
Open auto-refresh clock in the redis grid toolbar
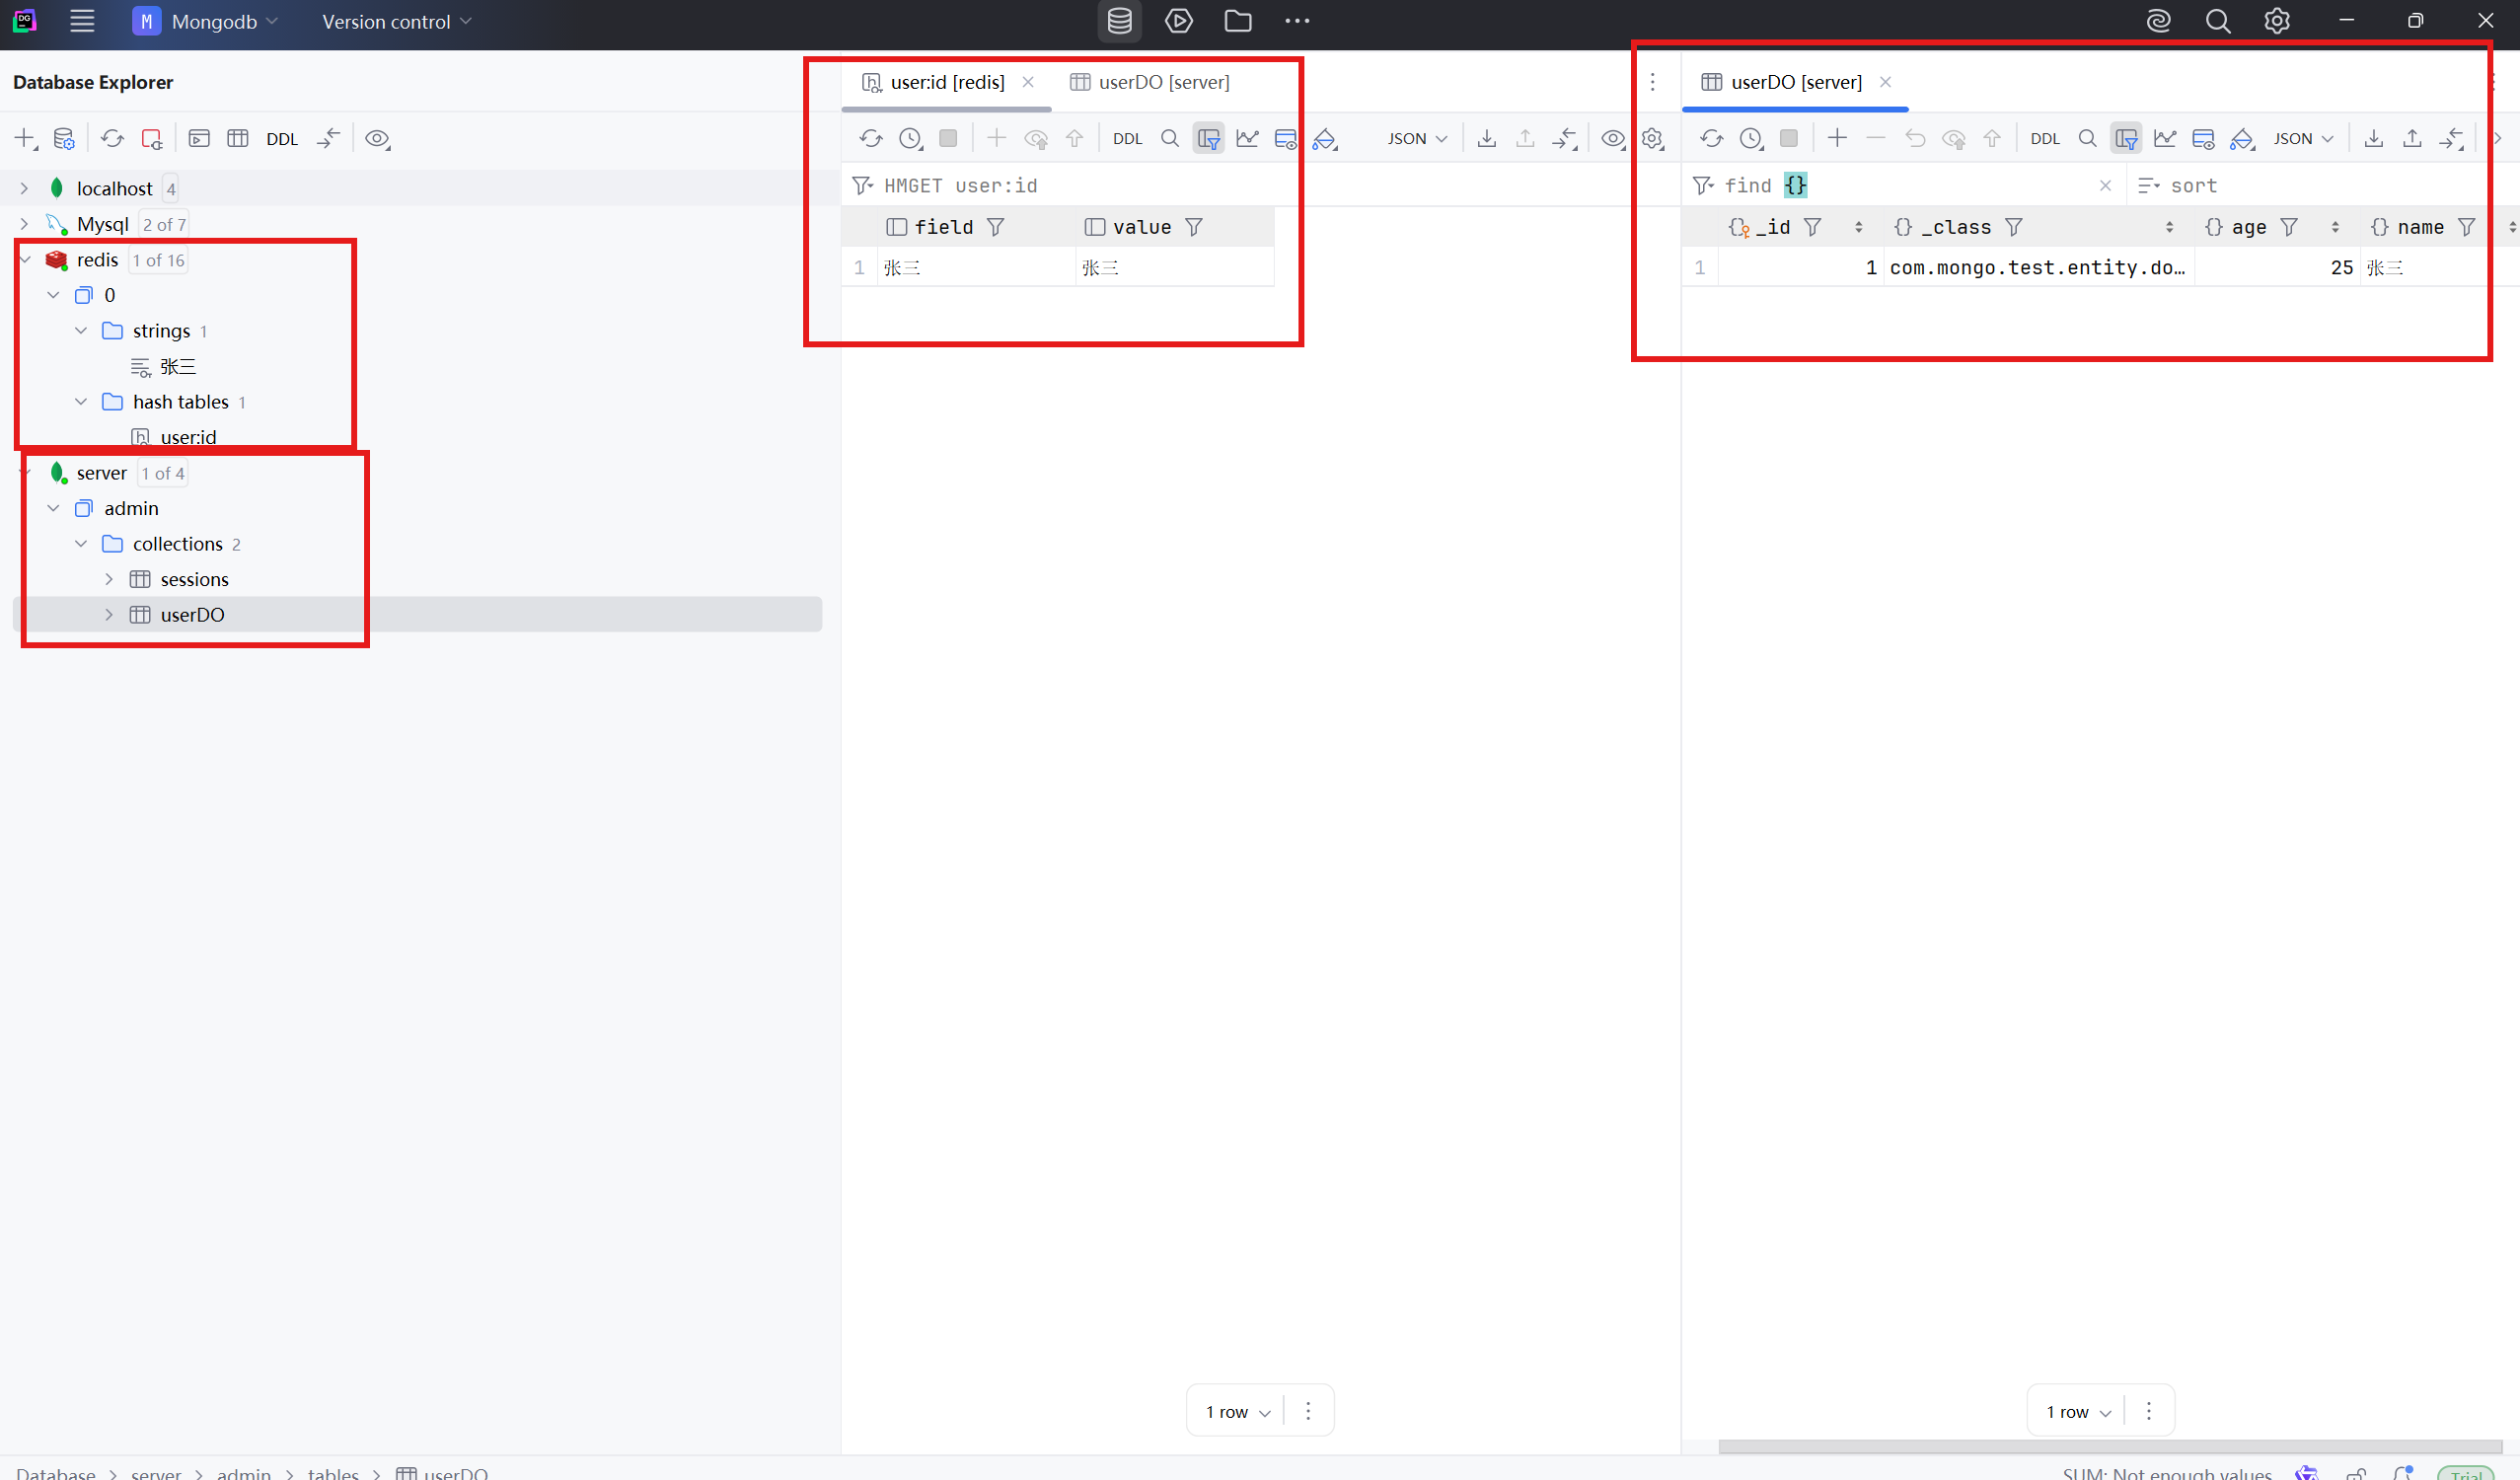(910, 139)
